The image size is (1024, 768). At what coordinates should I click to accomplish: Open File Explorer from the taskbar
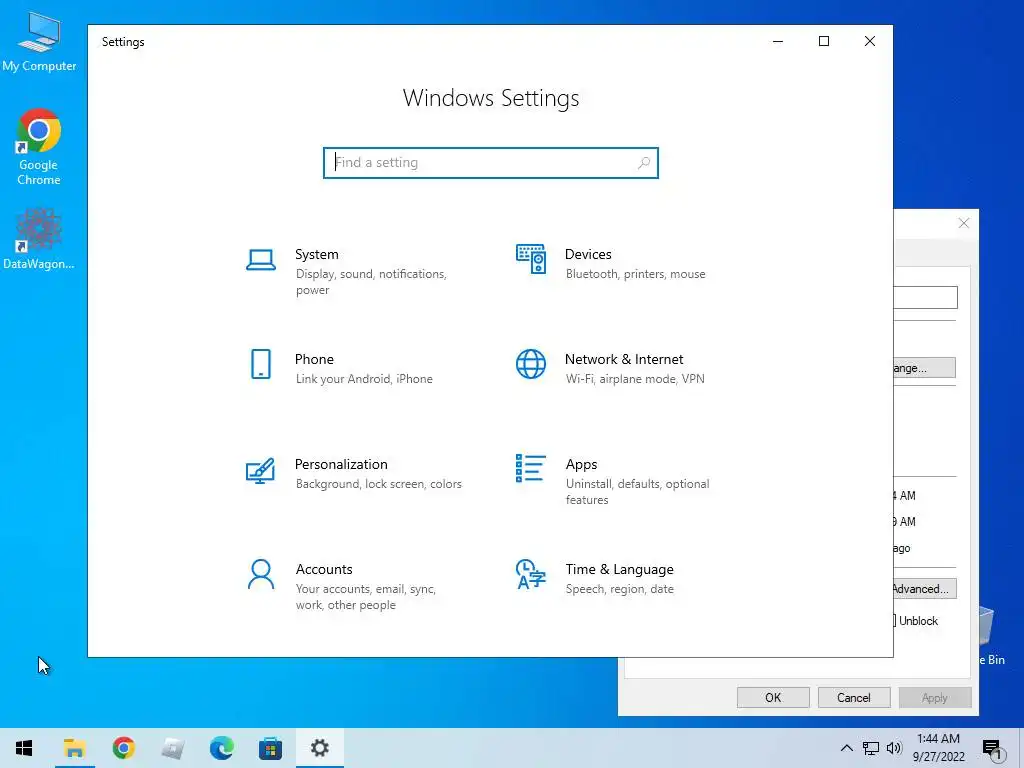click(x=74, y=748)
